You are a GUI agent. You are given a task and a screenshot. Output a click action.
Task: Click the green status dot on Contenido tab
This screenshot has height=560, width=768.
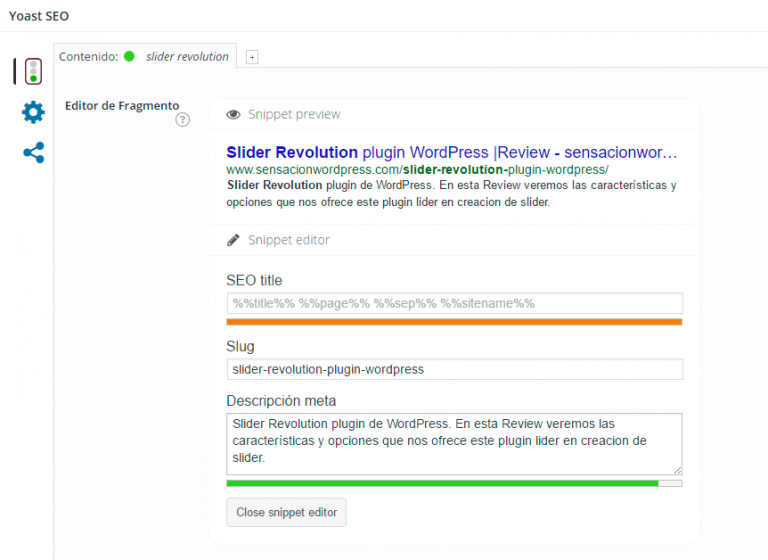click(x=129, y=56)
